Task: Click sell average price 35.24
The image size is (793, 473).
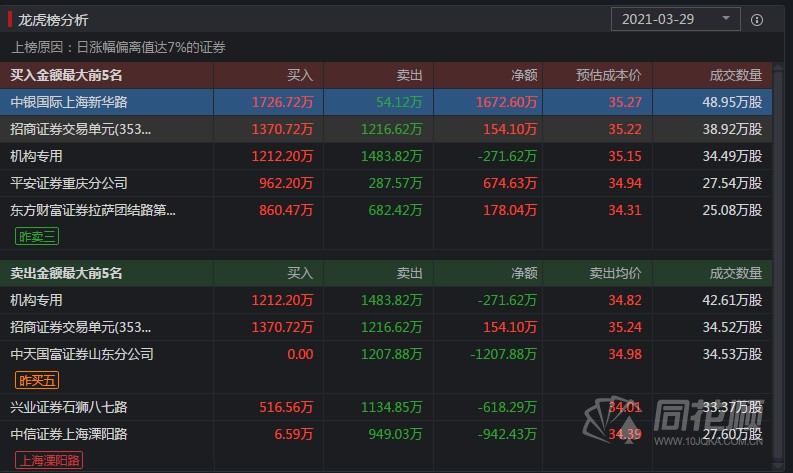Action: coord(625,327)
